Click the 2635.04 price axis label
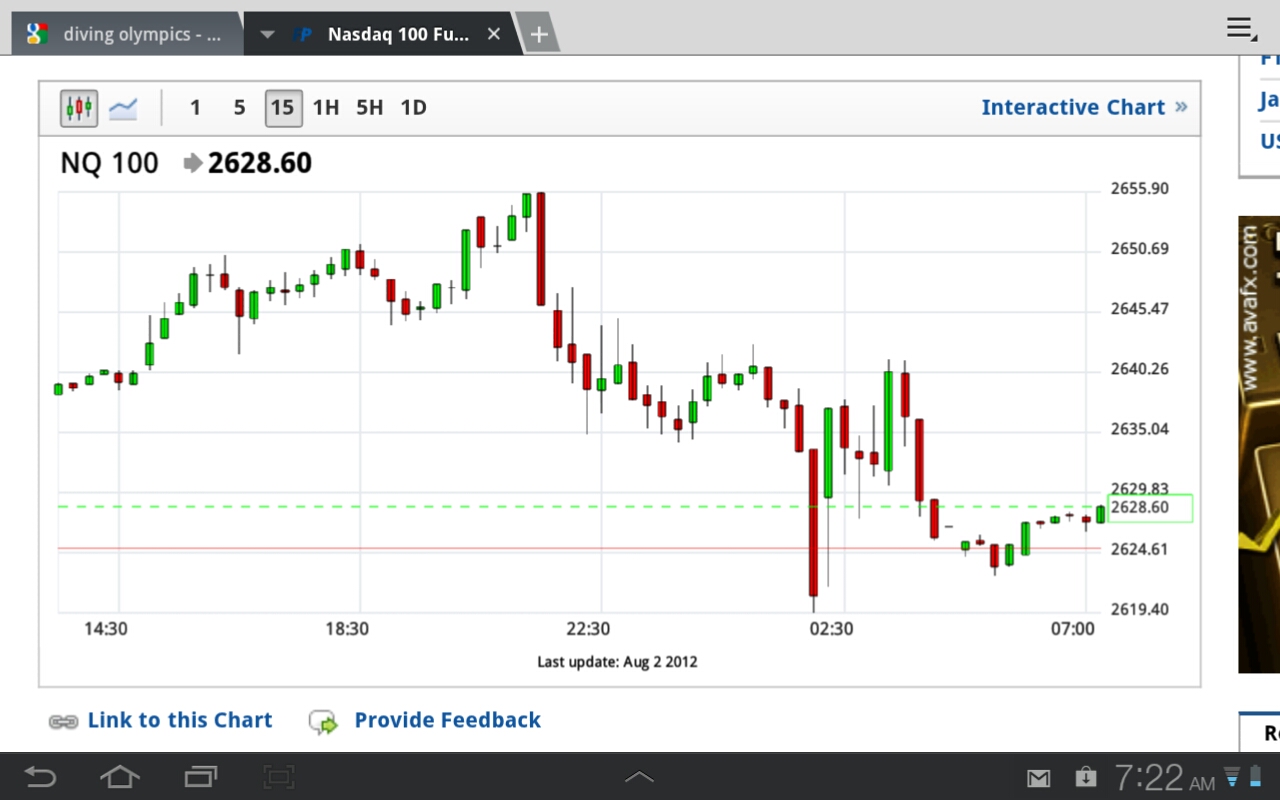This screenshot has width=1280, height=800. click(1140, 429)
